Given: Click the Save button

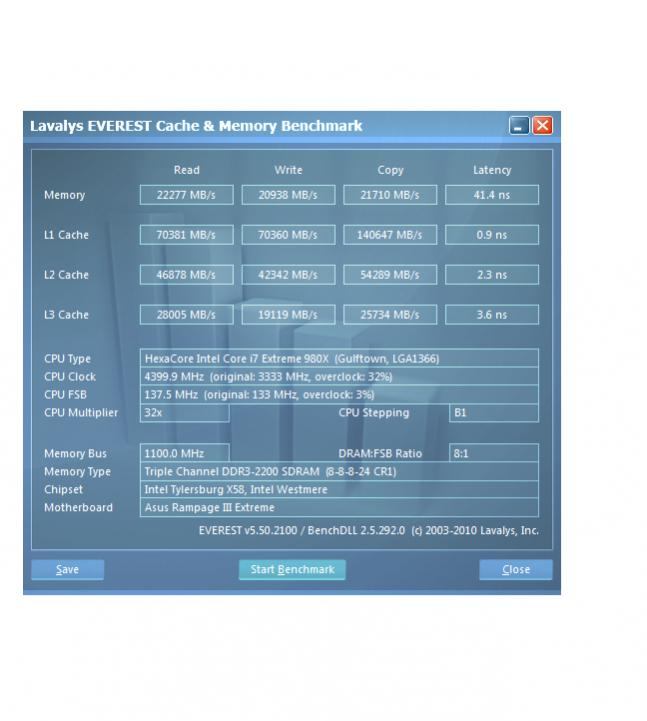Looking at the screenshot, I should 68,569.
